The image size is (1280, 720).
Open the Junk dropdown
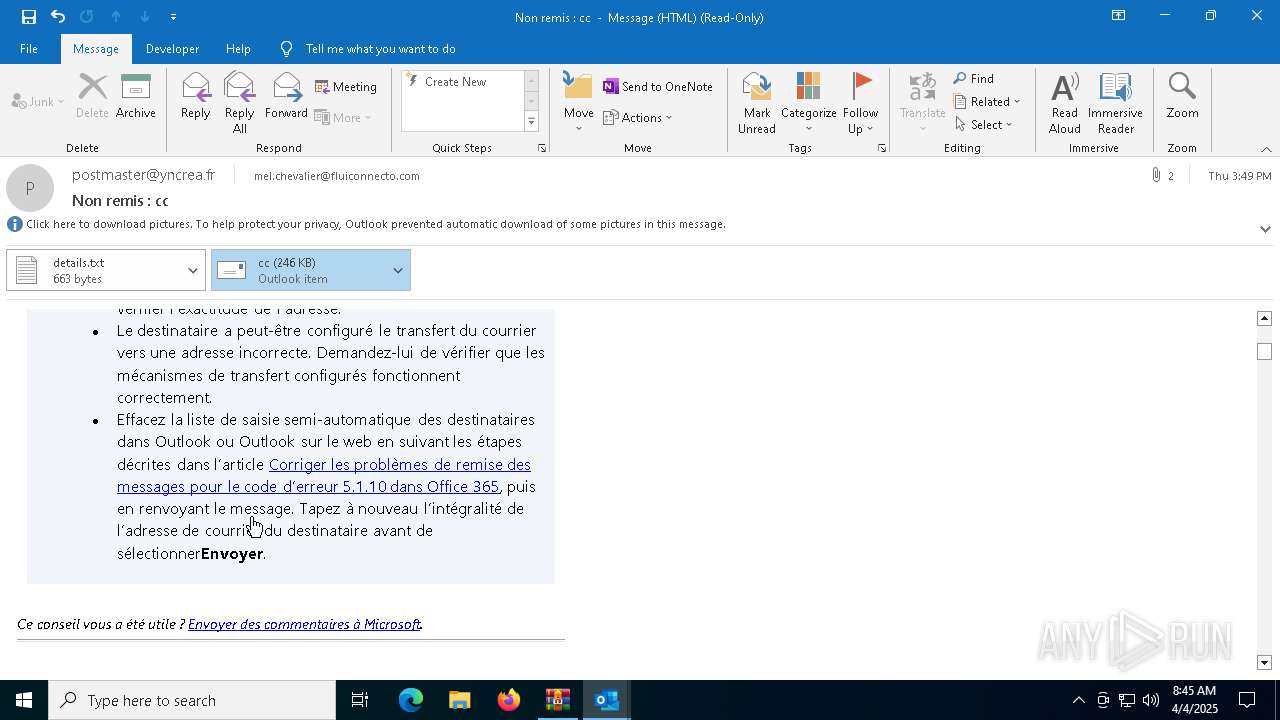click(38, 102)
